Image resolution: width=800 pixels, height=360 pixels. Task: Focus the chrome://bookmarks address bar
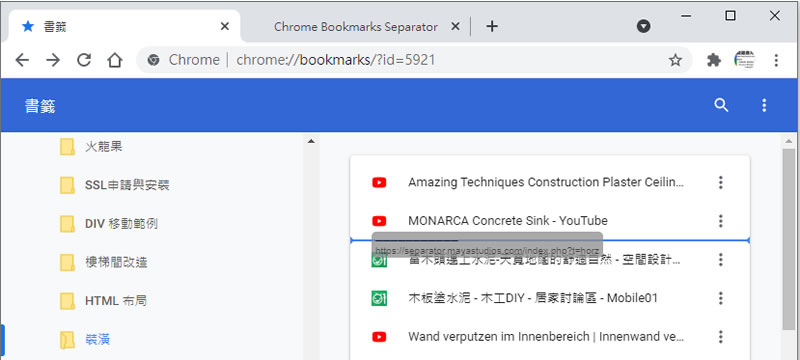click(413, 60)
